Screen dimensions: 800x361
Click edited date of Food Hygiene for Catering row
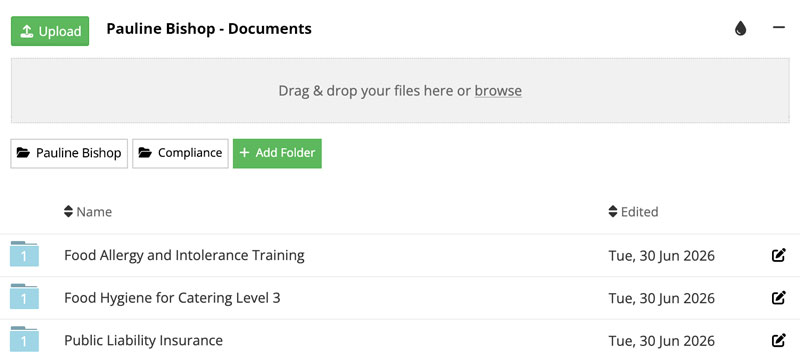pos(661,298)
